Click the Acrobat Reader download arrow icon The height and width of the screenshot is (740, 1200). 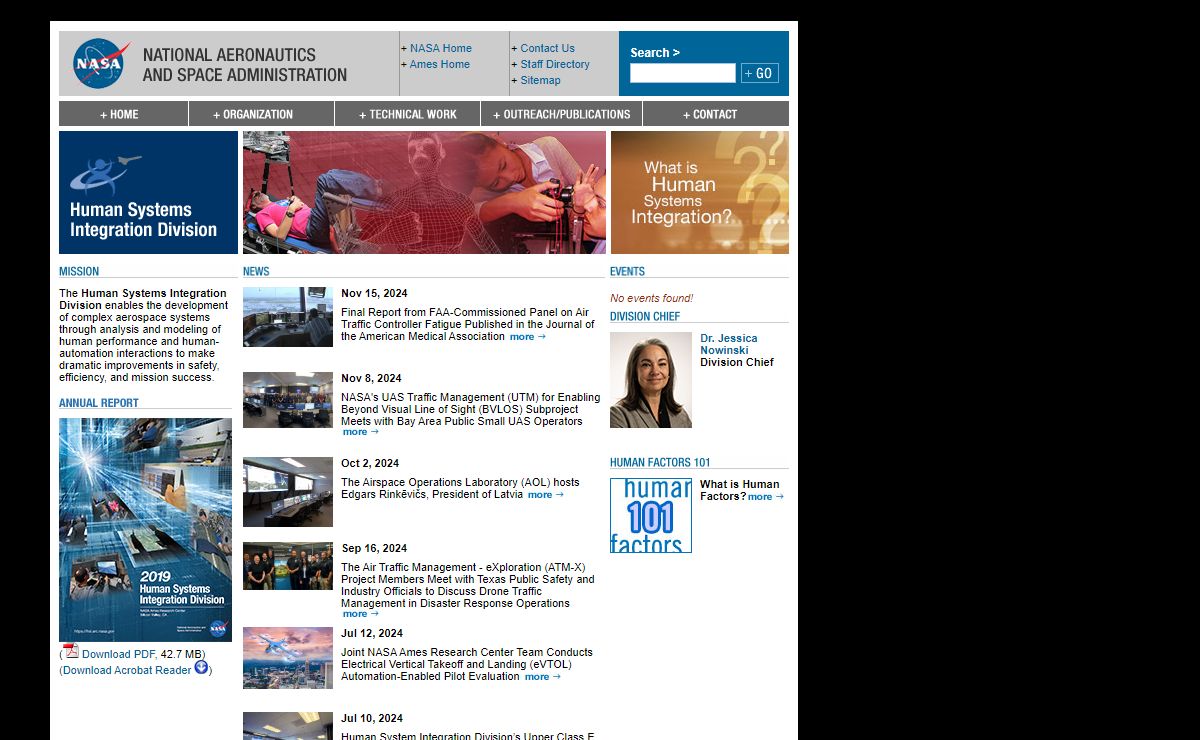pos(201,667)
